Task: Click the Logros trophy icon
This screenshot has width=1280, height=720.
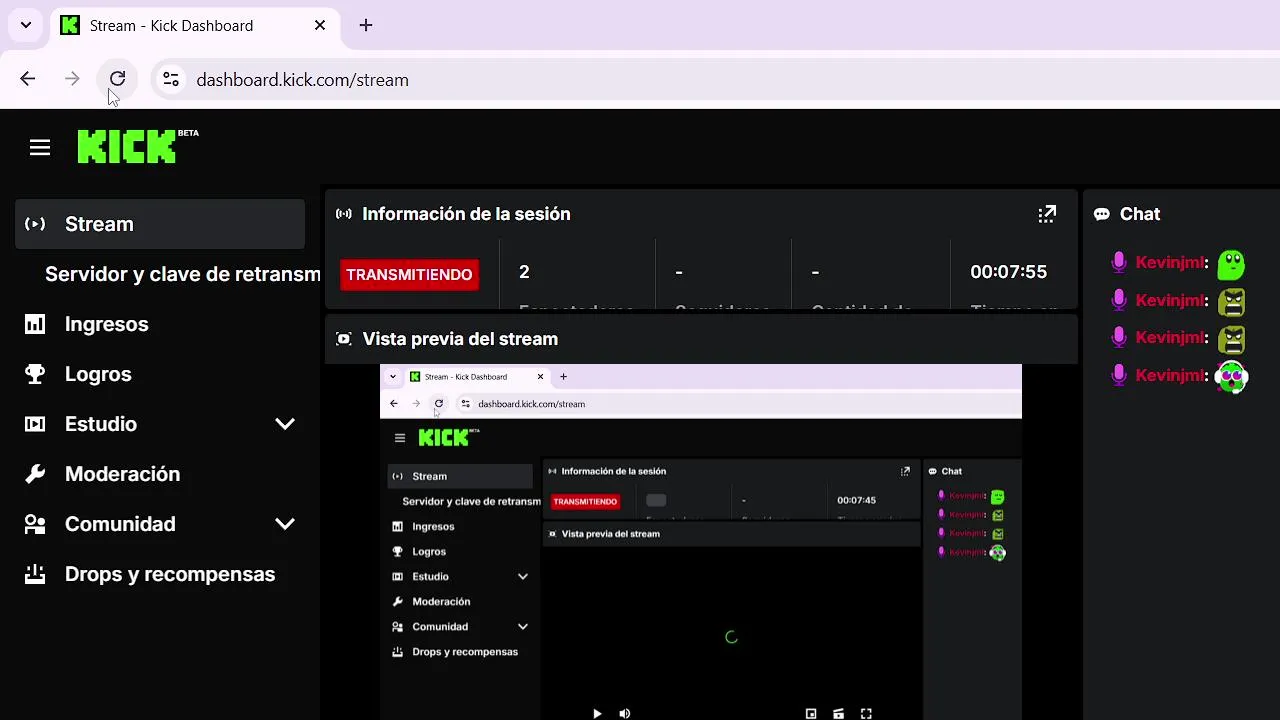Action: tap(35, 374)
